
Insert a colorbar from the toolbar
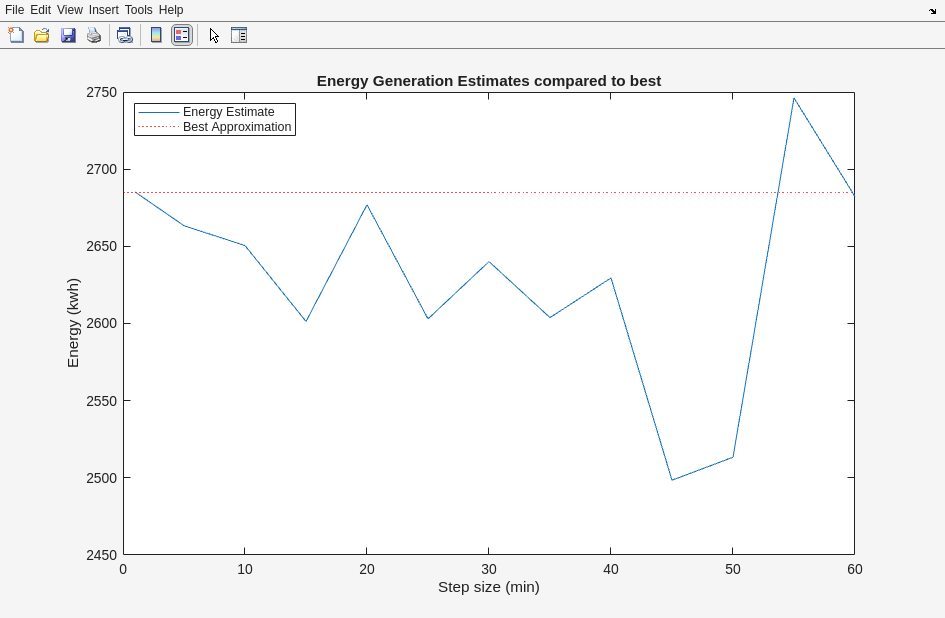point(156,35)
